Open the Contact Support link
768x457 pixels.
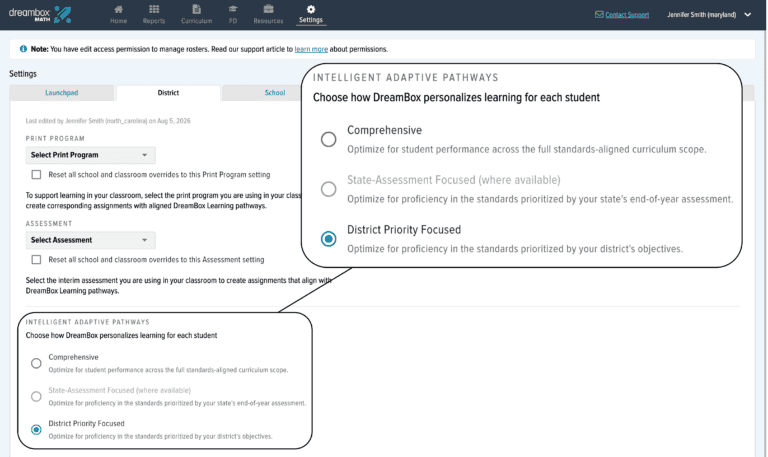(x=627, y=15)
